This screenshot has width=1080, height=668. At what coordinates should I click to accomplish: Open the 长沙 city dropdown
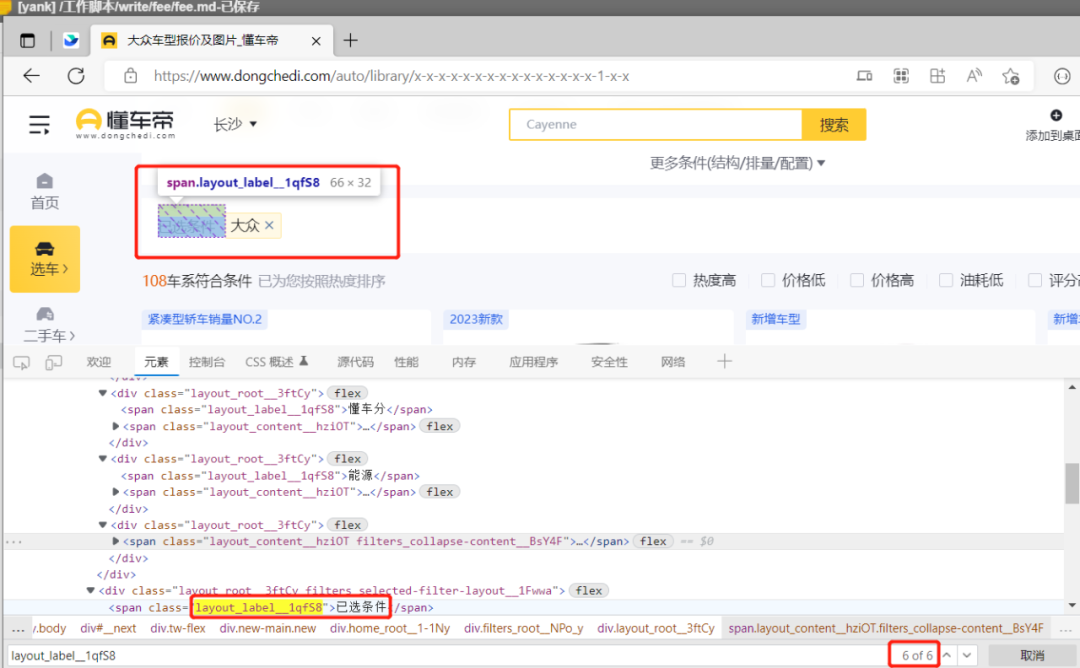[235, 124]
